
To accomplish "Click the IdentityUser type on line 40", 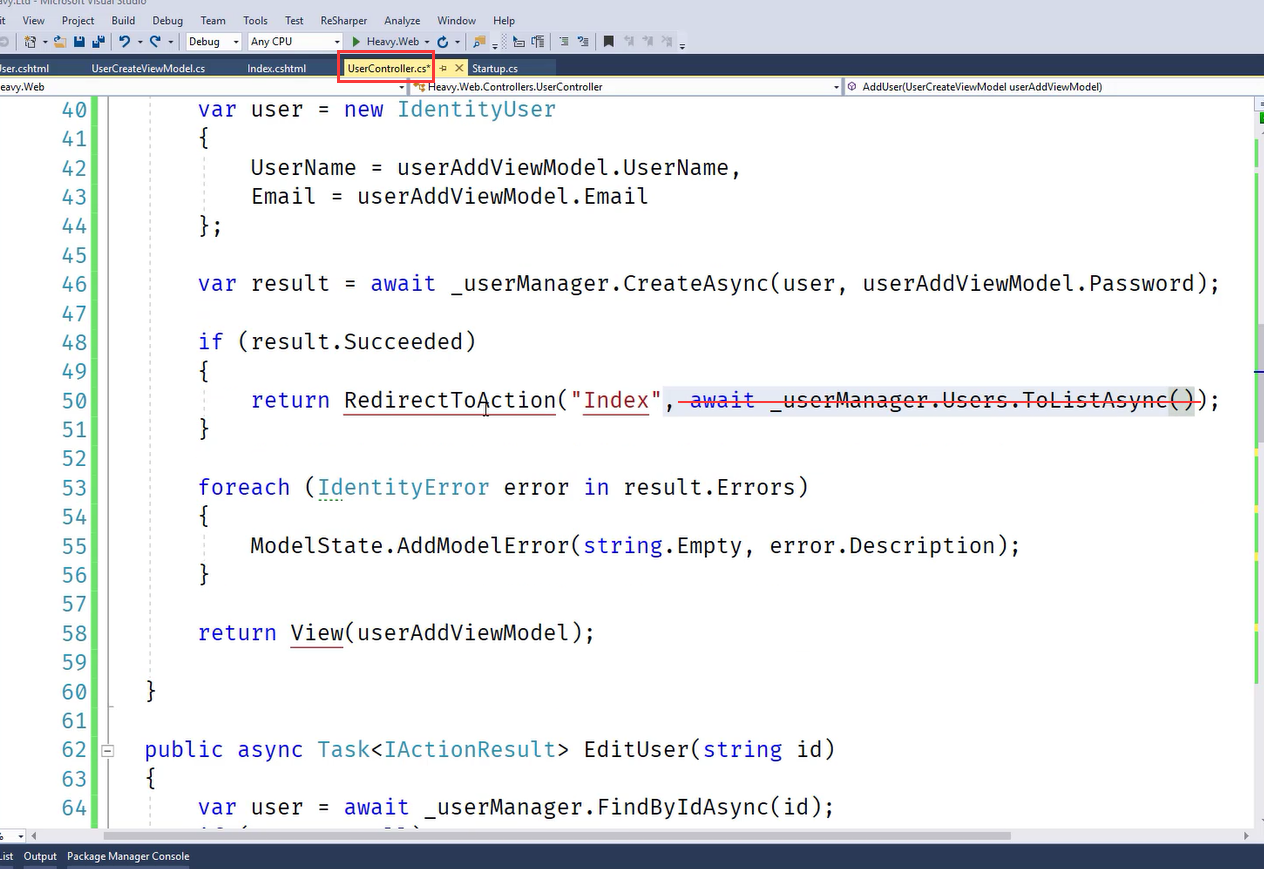I will tap(476, 109).
